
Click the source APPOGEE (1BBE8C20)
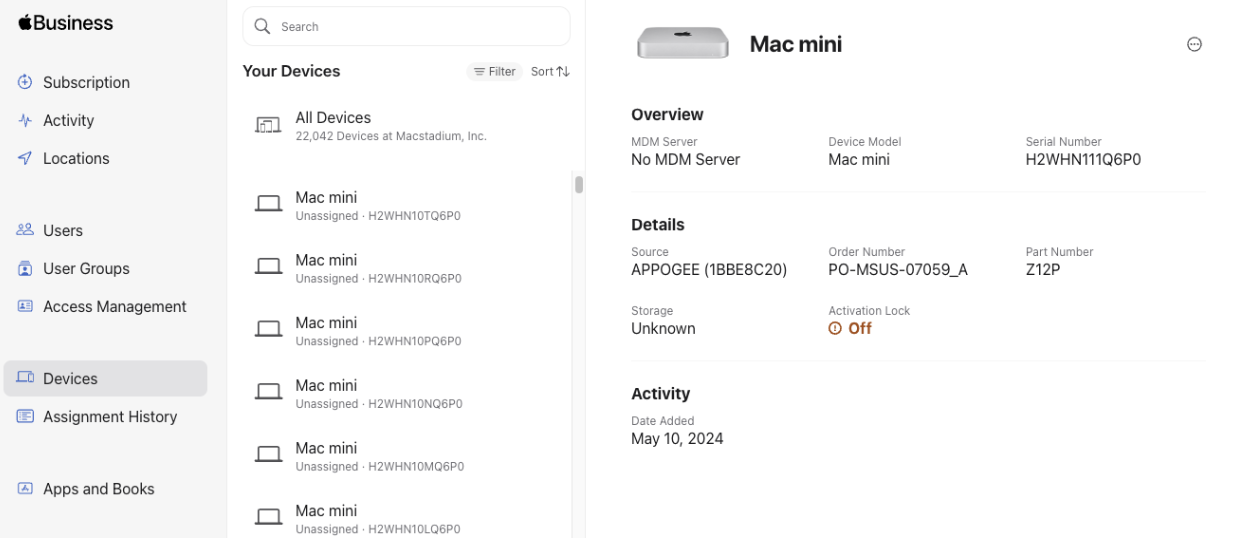[709, 269]
